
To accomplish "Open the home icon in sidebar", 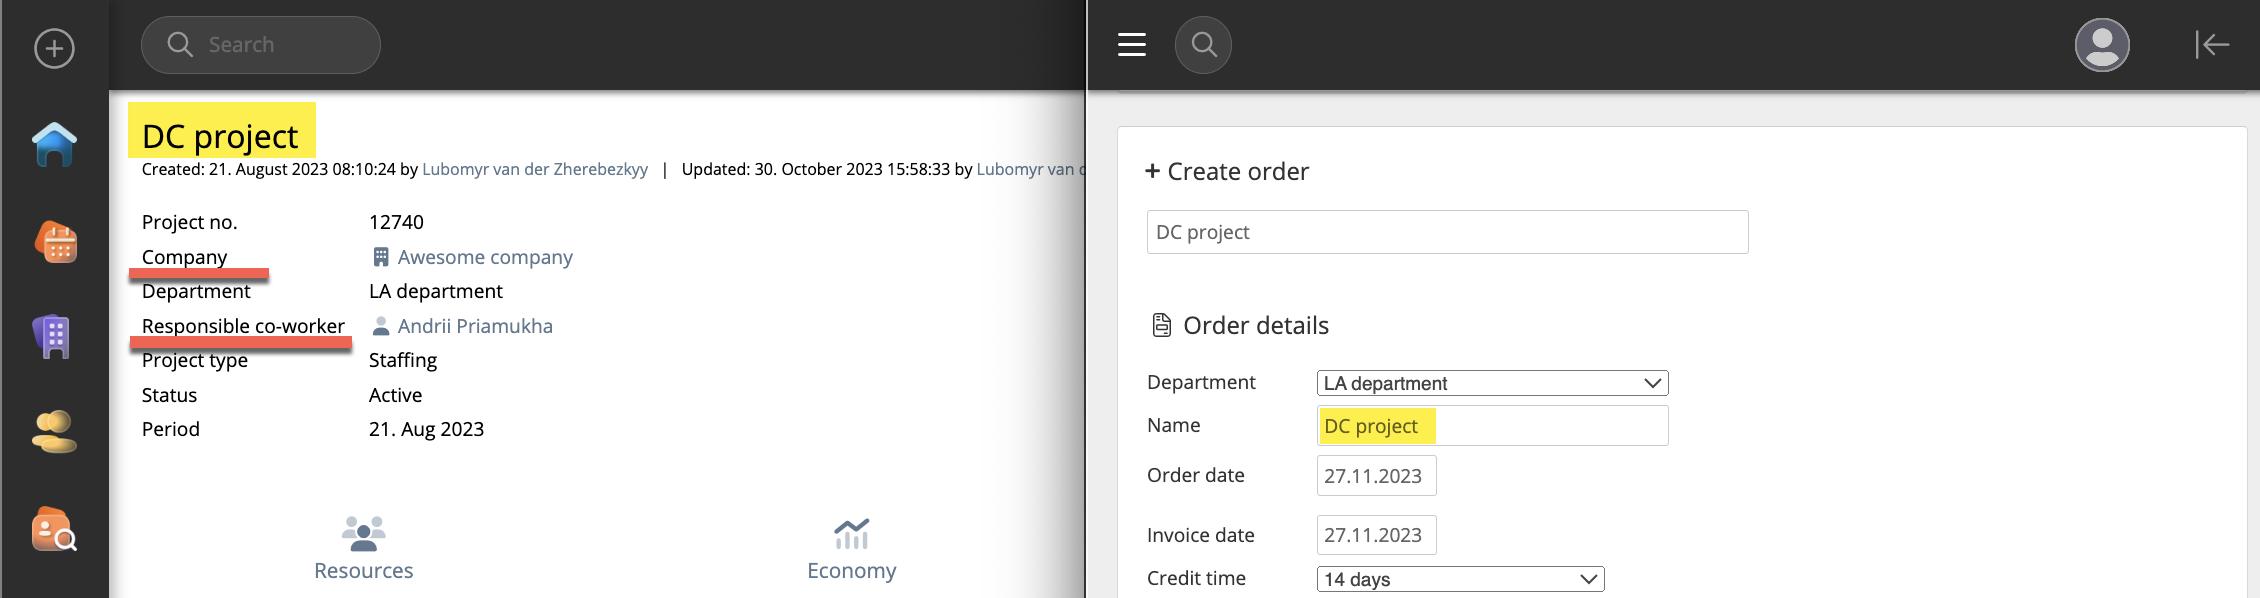I will pos(54,145).
